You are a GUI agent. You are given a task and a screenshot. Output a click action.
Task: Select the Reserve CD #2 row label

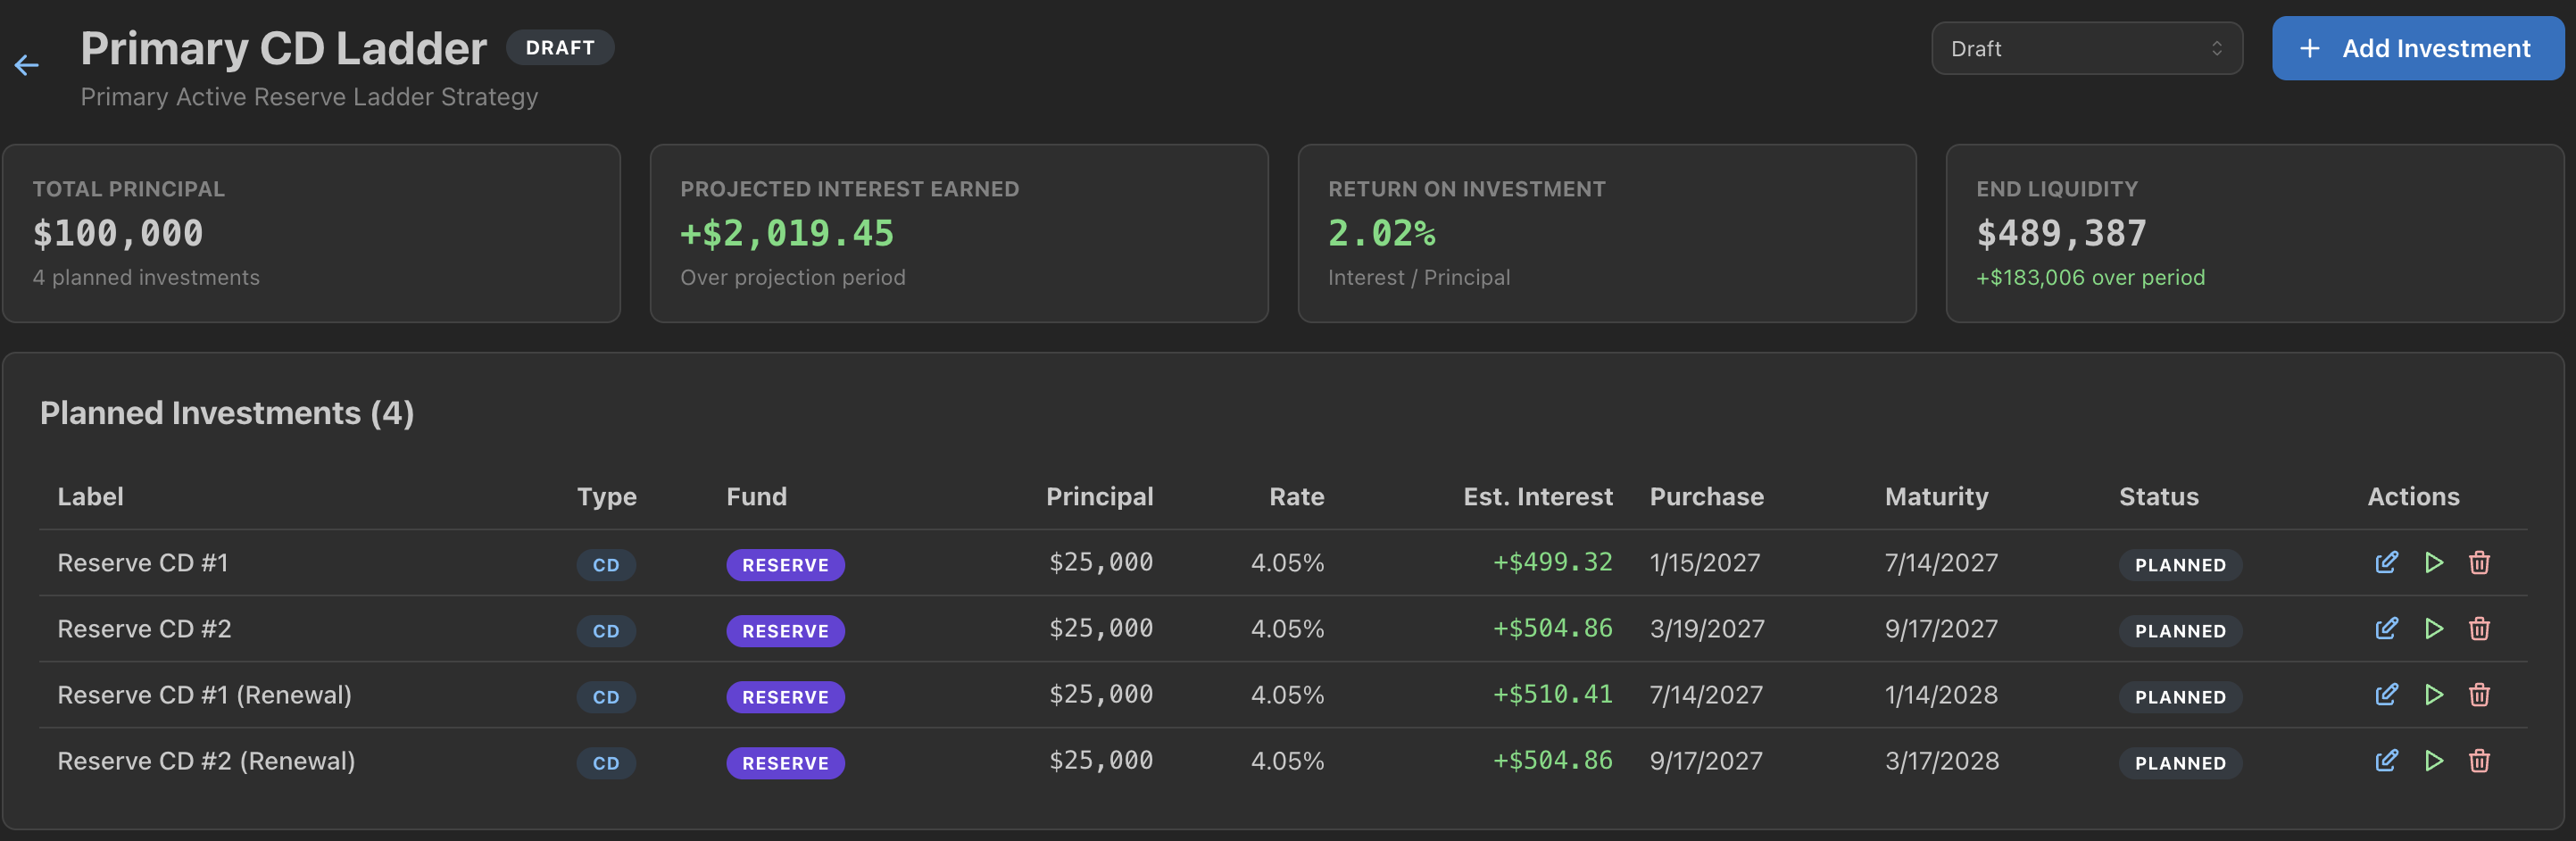pyautogui.click(x=144, y=628)
